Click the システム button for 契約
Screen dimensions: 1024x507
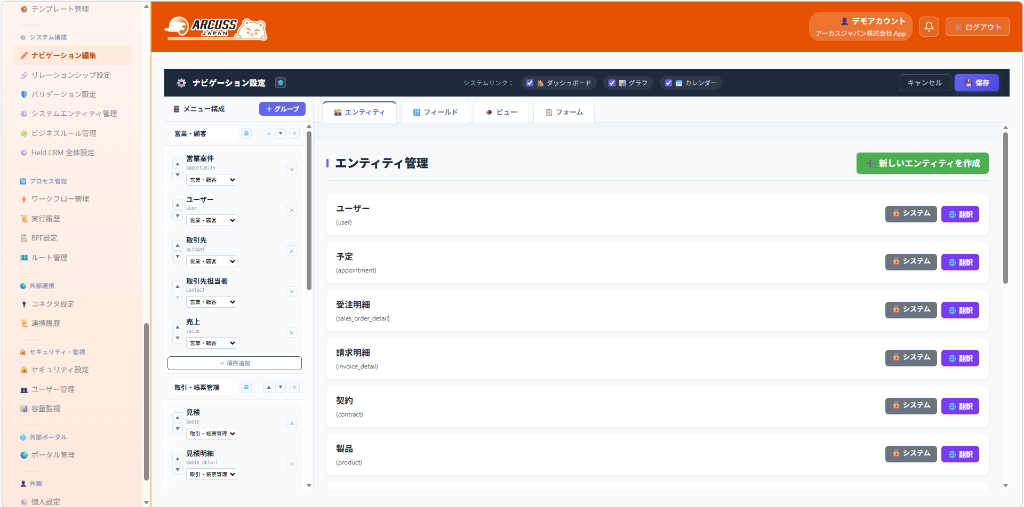pyautogui.click(x=911, y=406)
